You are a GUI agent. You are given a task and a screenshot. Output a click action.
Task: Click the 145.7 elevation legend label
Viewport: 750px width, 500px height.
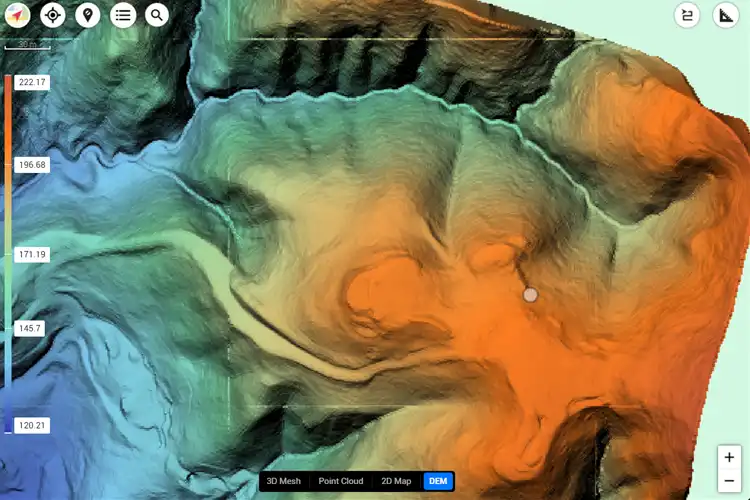(29, 328)
